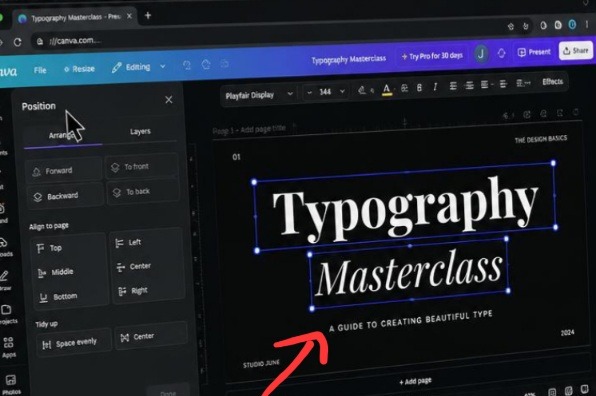This screenshot has height=396, width=596.
Task: Increase font size right of 144
Action: pyautogui.click(x=342, y=91)
